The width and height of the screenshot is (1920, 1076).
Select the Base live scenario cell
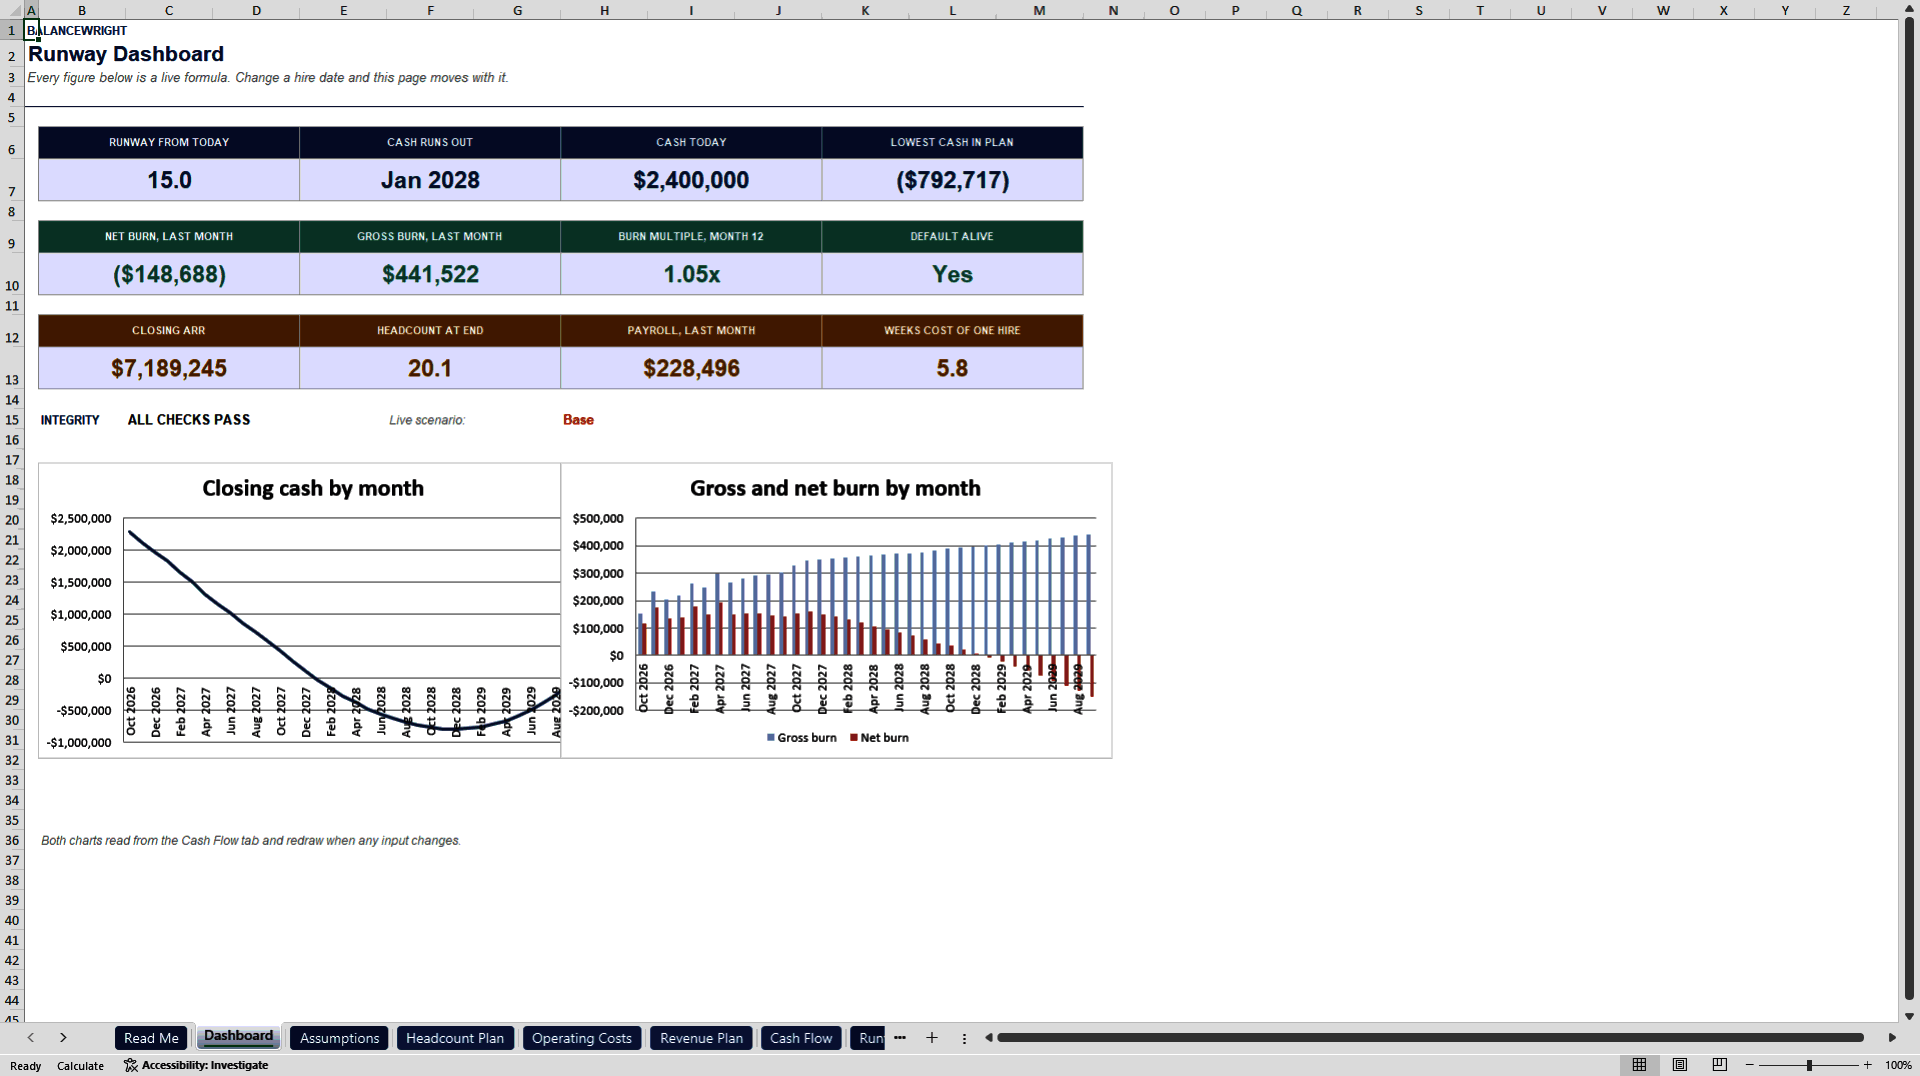point(578,420)
